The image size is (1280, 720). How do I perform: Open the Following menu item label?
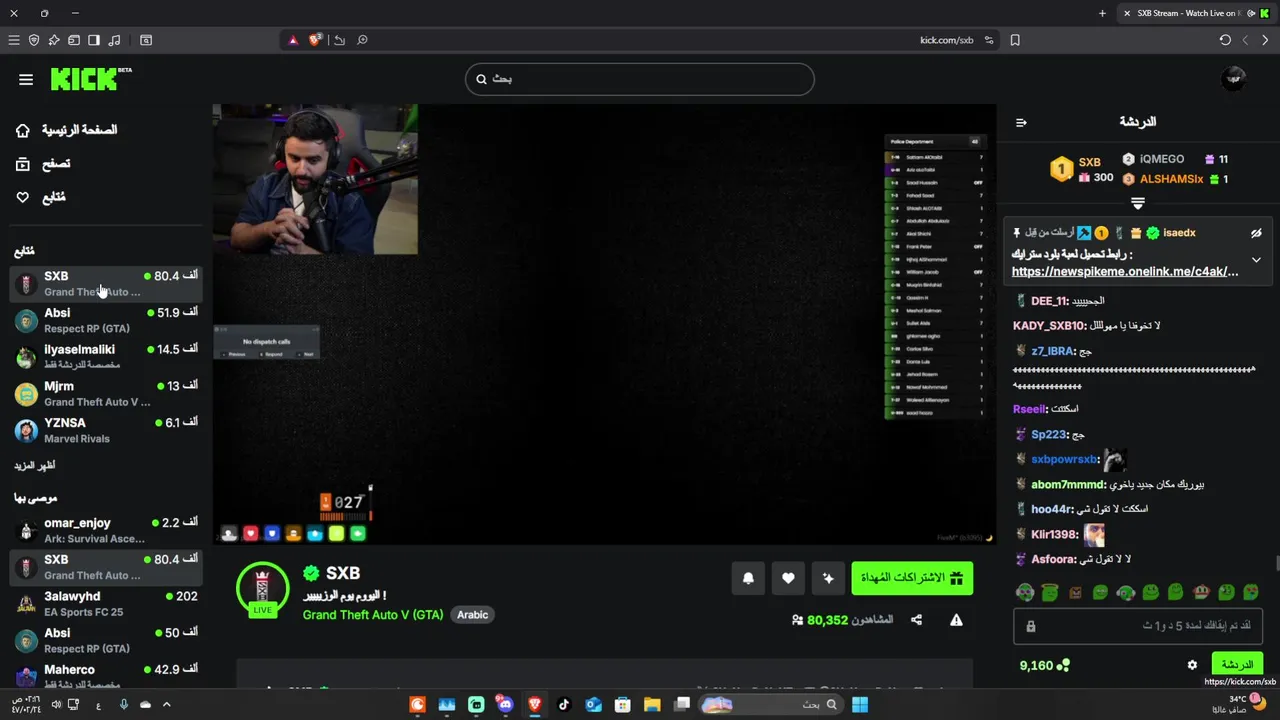point(54,197)
